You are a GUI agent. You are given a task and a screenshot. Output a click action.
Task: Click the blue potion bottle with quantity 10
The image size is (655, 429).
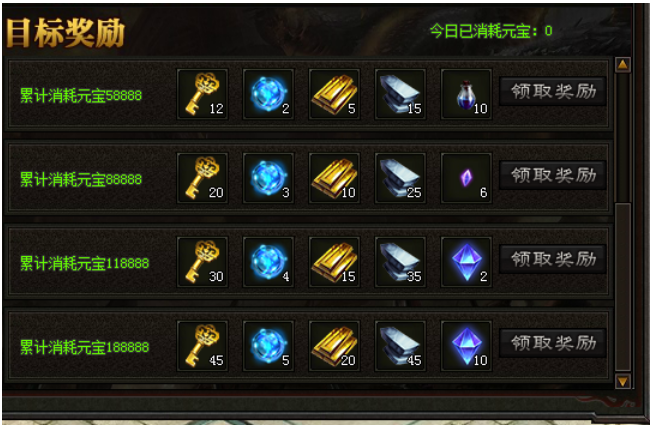(x=467, y=94)
